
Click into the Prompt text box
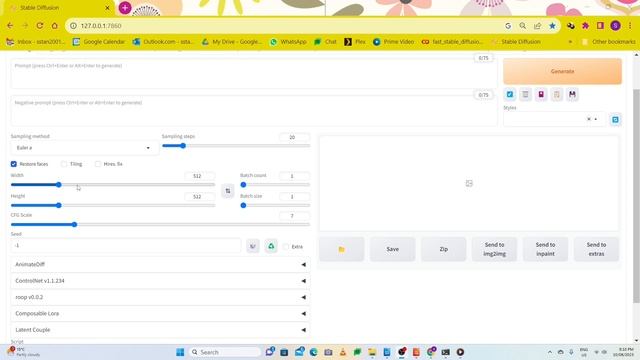coord(253,74)
